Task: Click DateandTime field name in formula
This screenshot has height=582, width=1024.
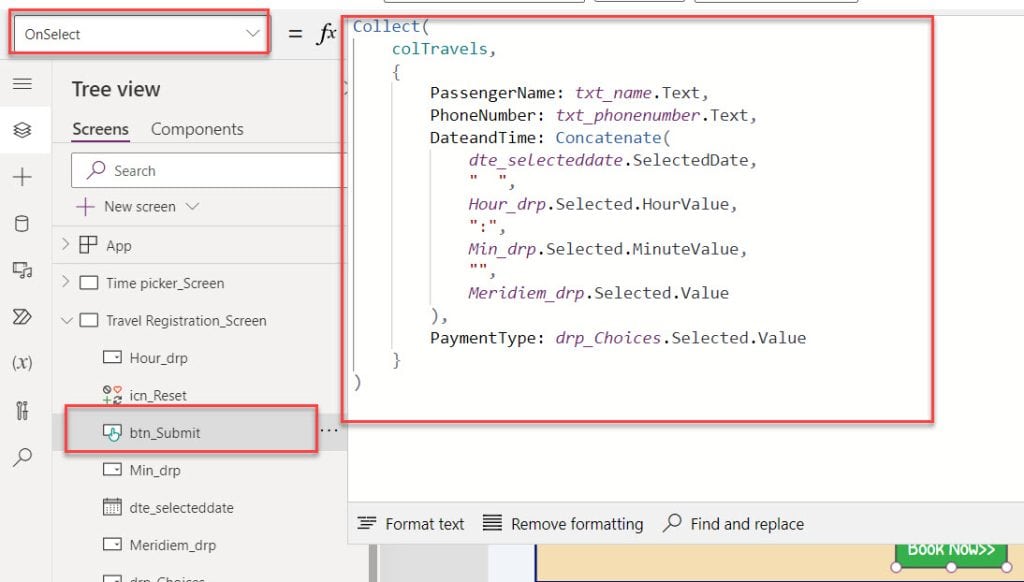Action: [483, 138]
